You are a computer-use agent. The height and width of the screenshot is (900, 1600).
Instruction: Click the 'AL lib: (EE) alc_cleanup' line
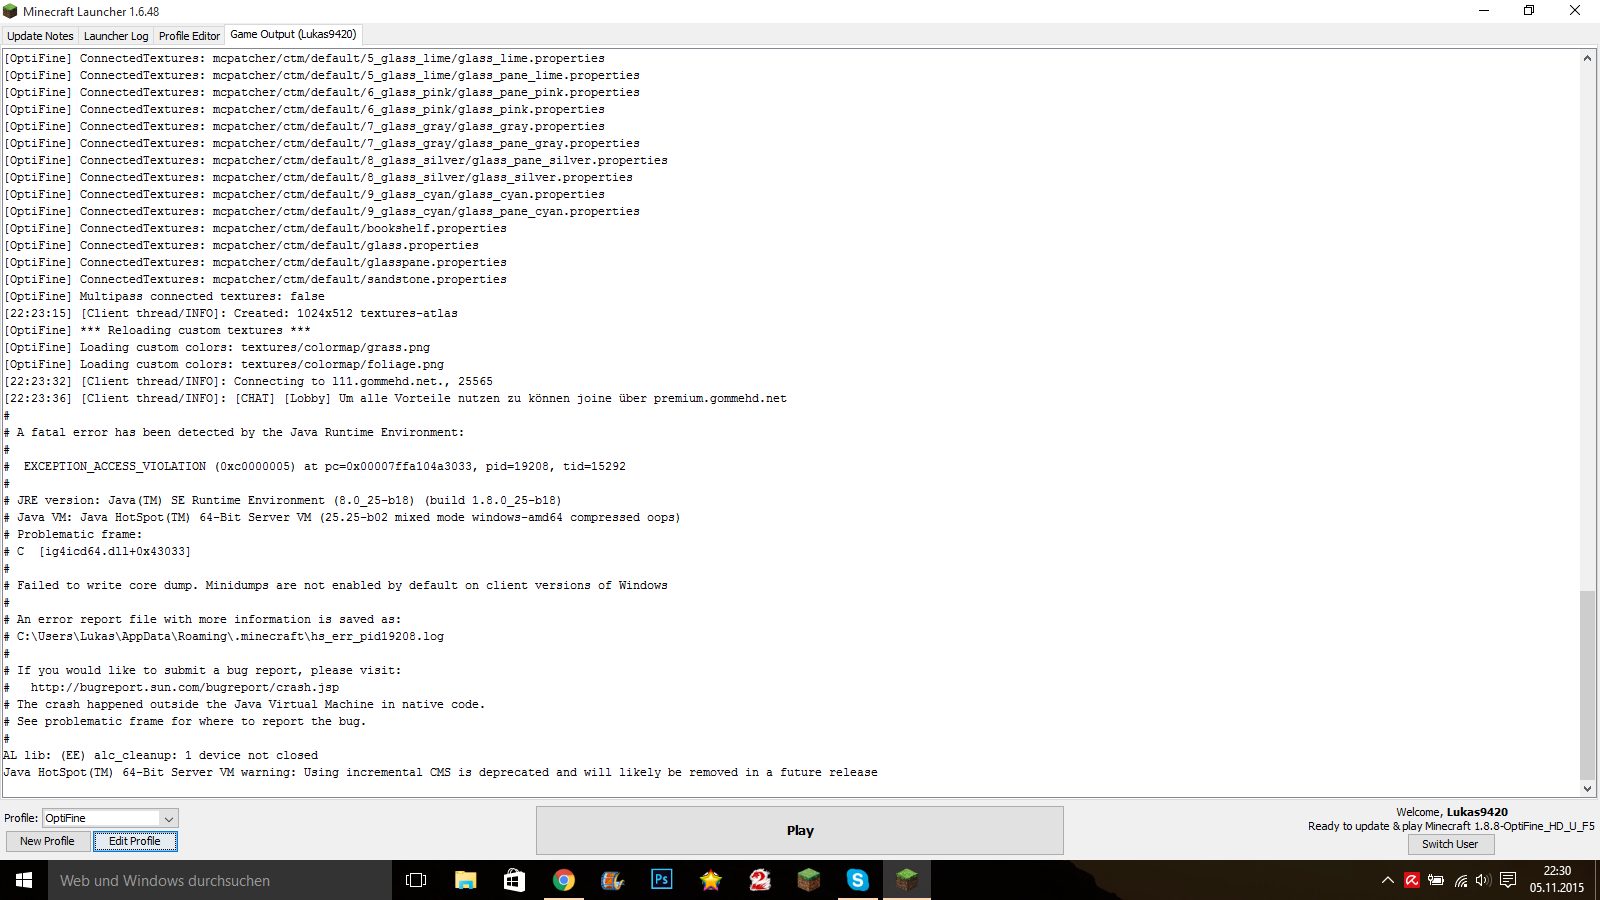coord(161,756)
